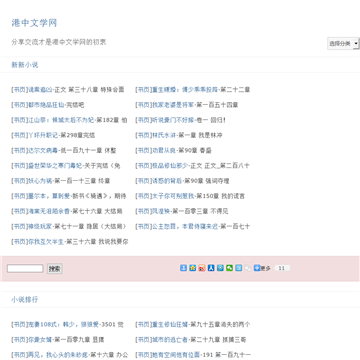Open novel link 达尔文病毒
The height and width of the screenshot is (360, 360).
click(x=43, y=150)
